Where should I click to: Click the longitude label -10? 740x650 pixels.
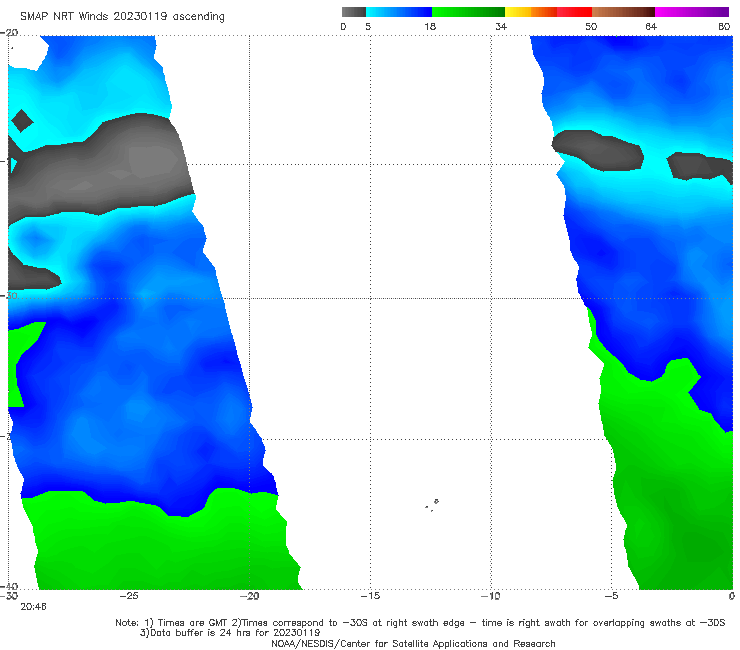tap(491, 596)
